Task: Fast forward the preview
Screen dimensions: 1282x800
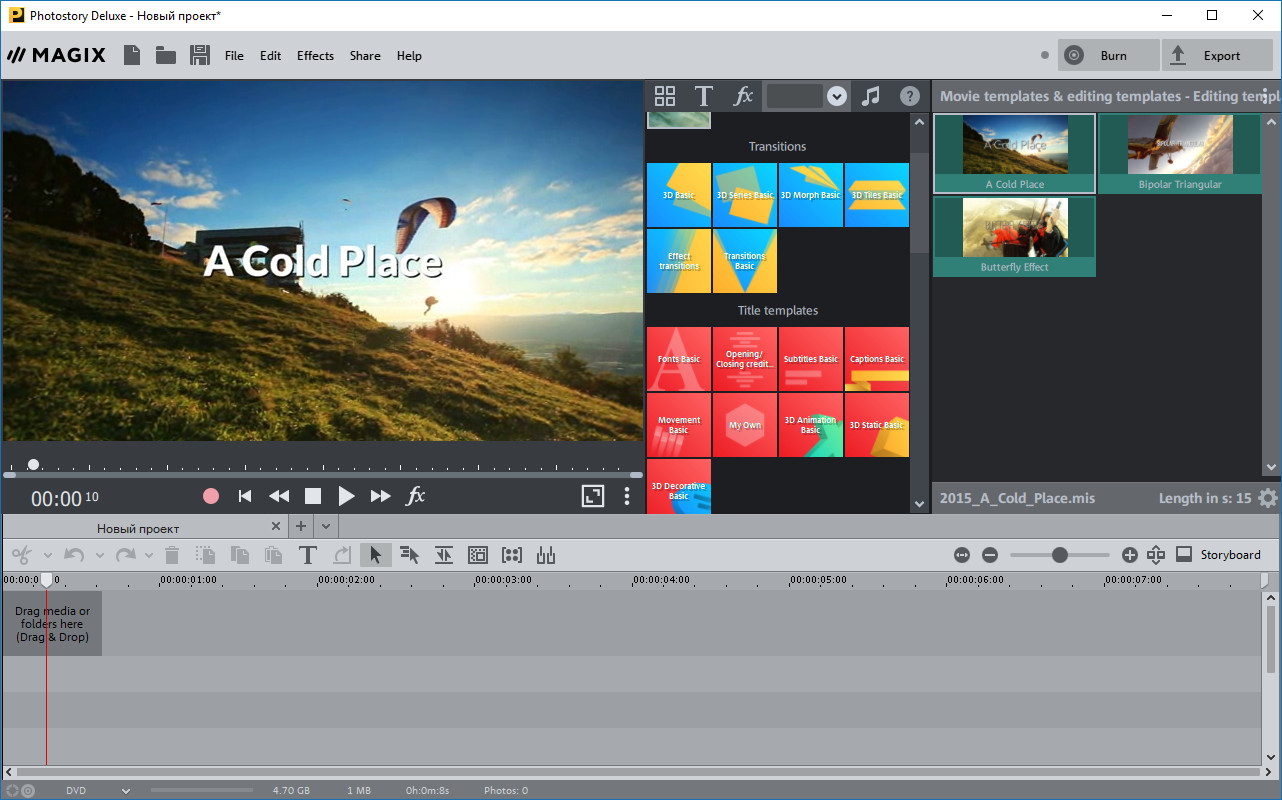Action: [x=381, y=496]
